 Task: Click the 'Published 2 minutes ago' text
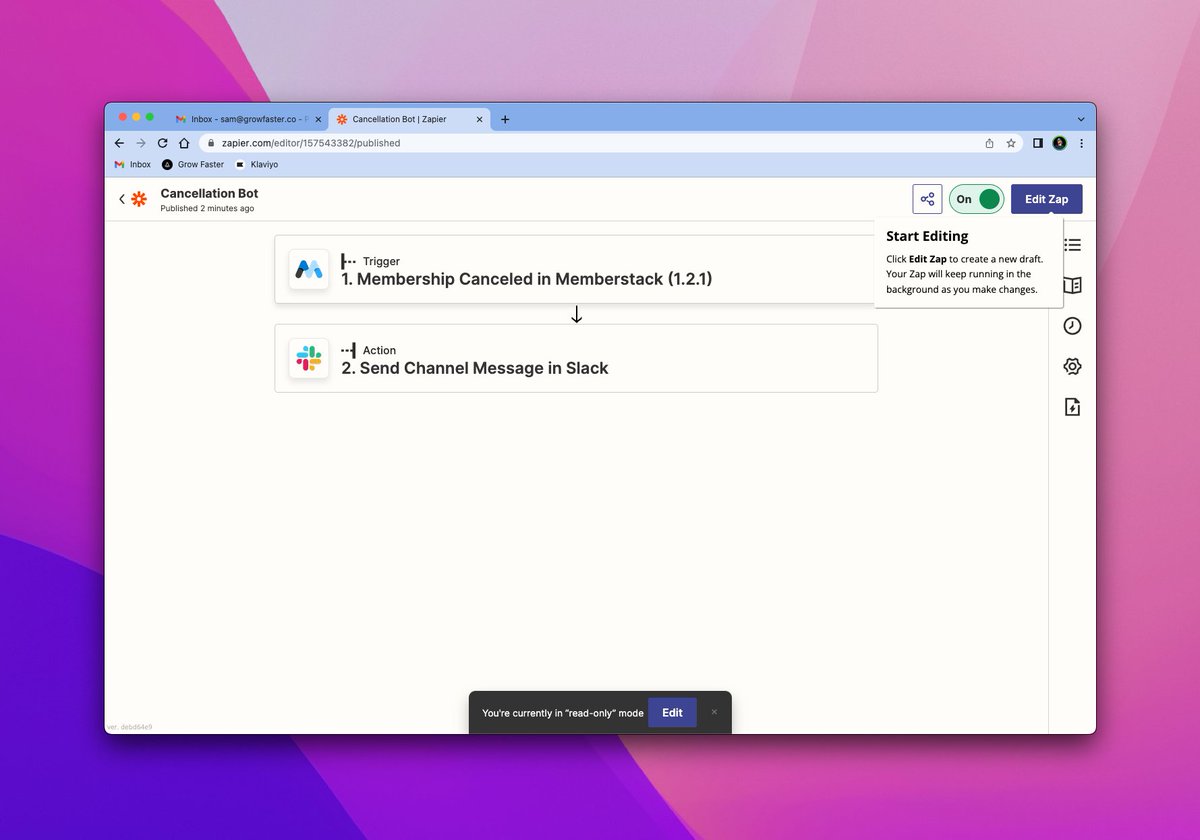click(x=207, y=209)
